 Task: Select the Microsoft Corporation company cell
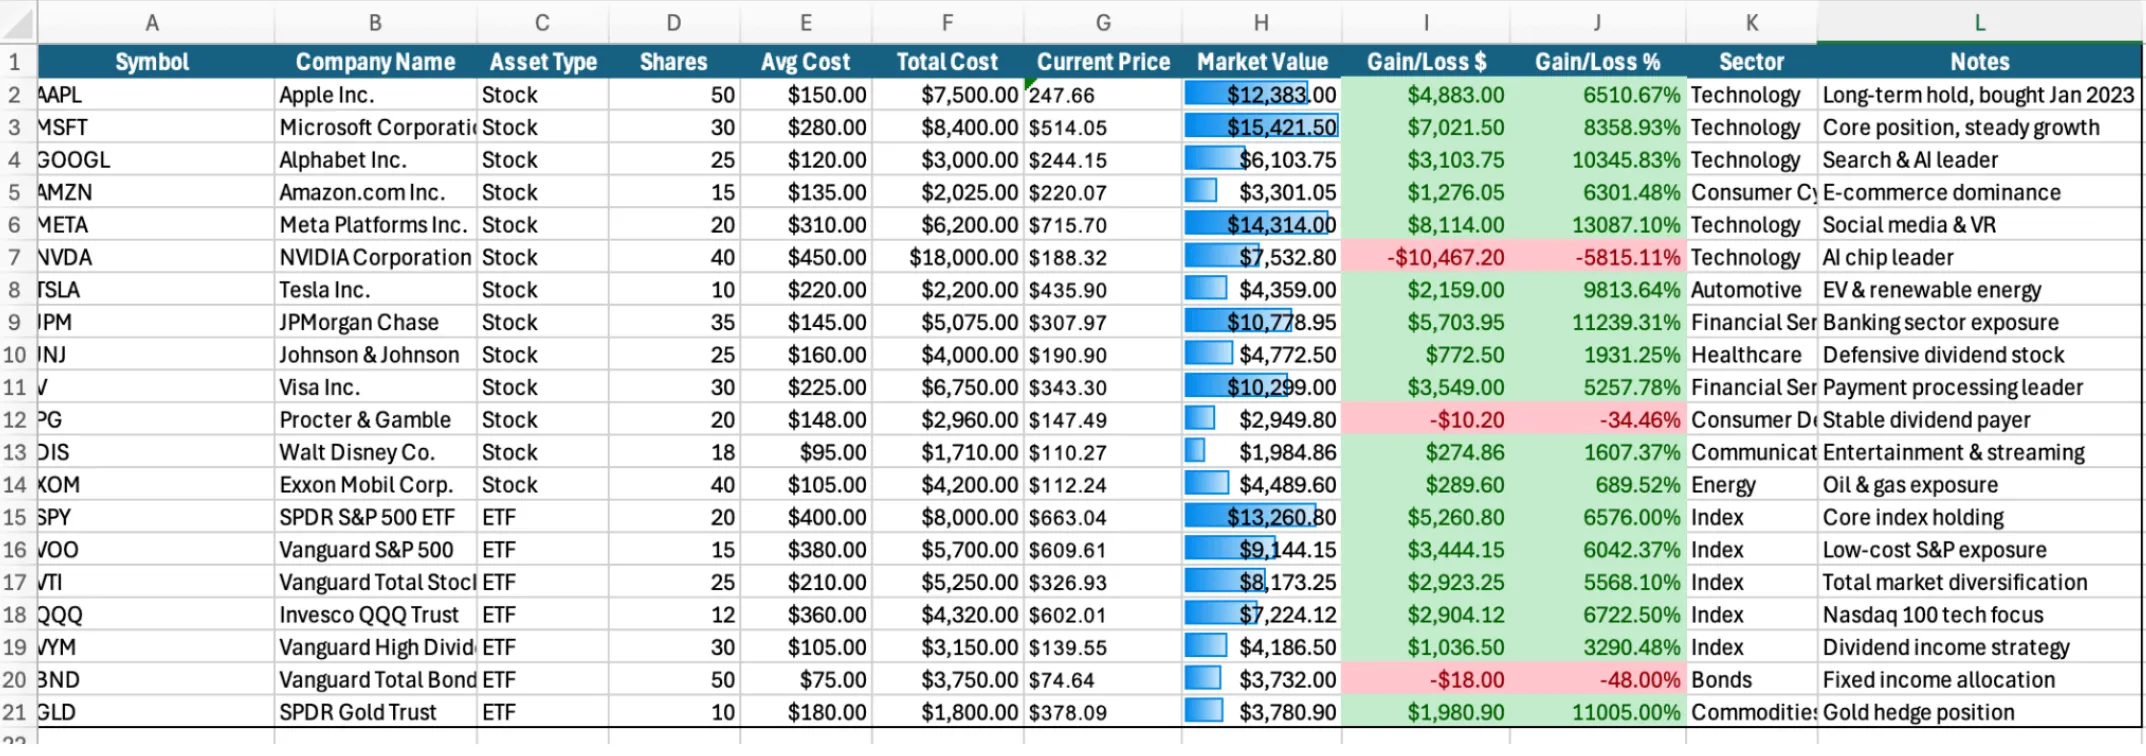[x=375, y=127]
